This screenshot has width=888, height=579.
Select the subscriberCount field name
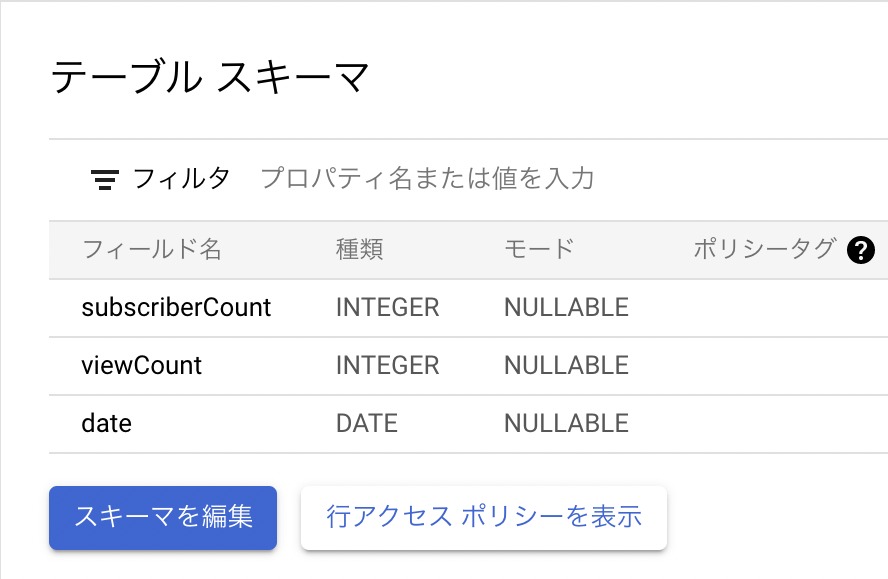(x=176, y=308)
